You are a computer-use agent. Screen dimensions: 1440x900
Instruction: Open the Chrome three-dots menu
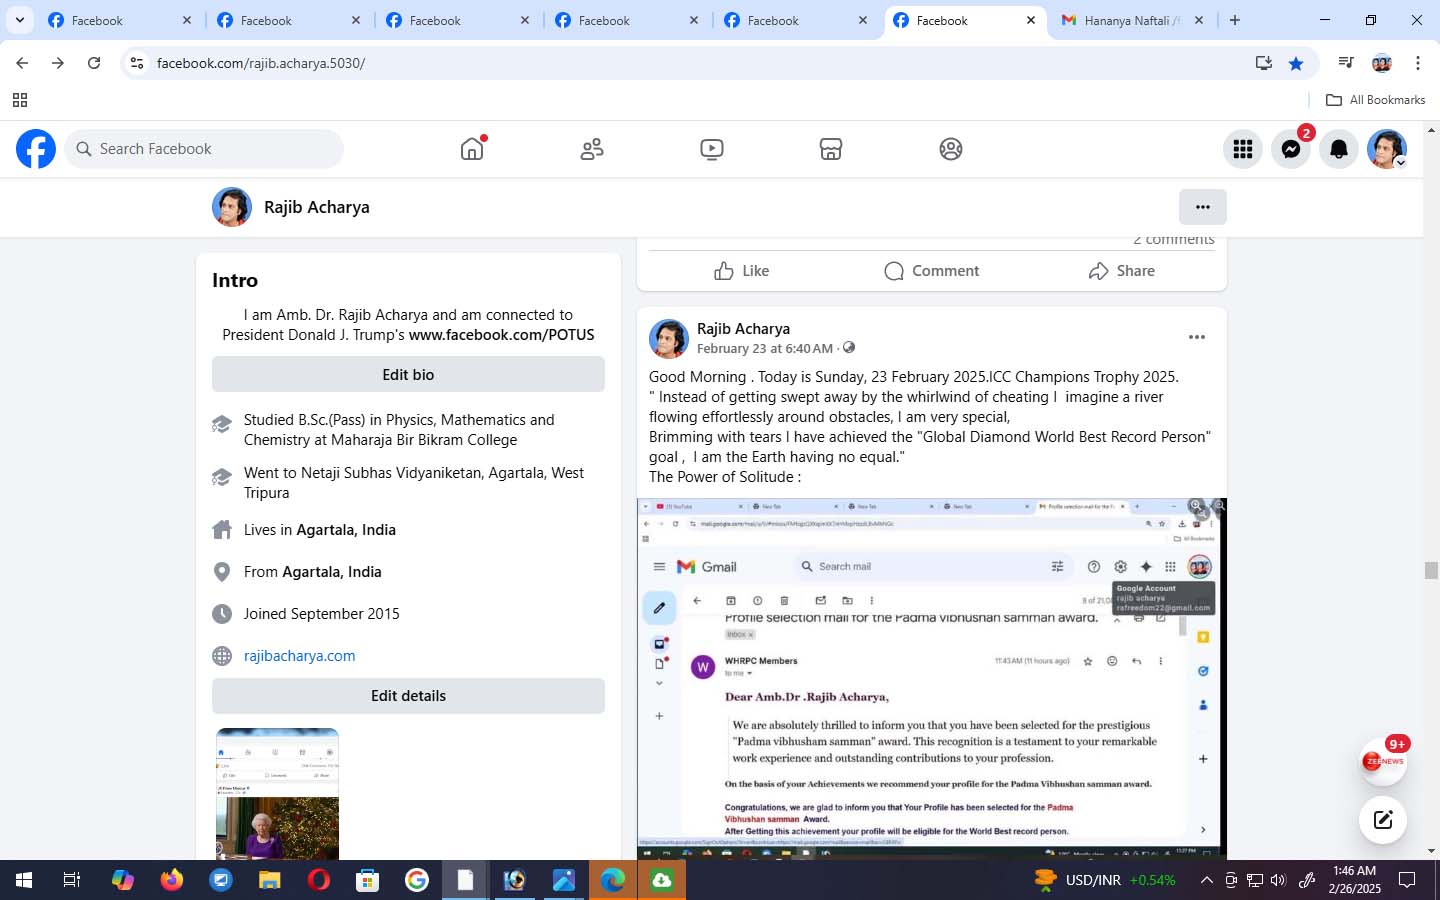tap(1418, 63)
